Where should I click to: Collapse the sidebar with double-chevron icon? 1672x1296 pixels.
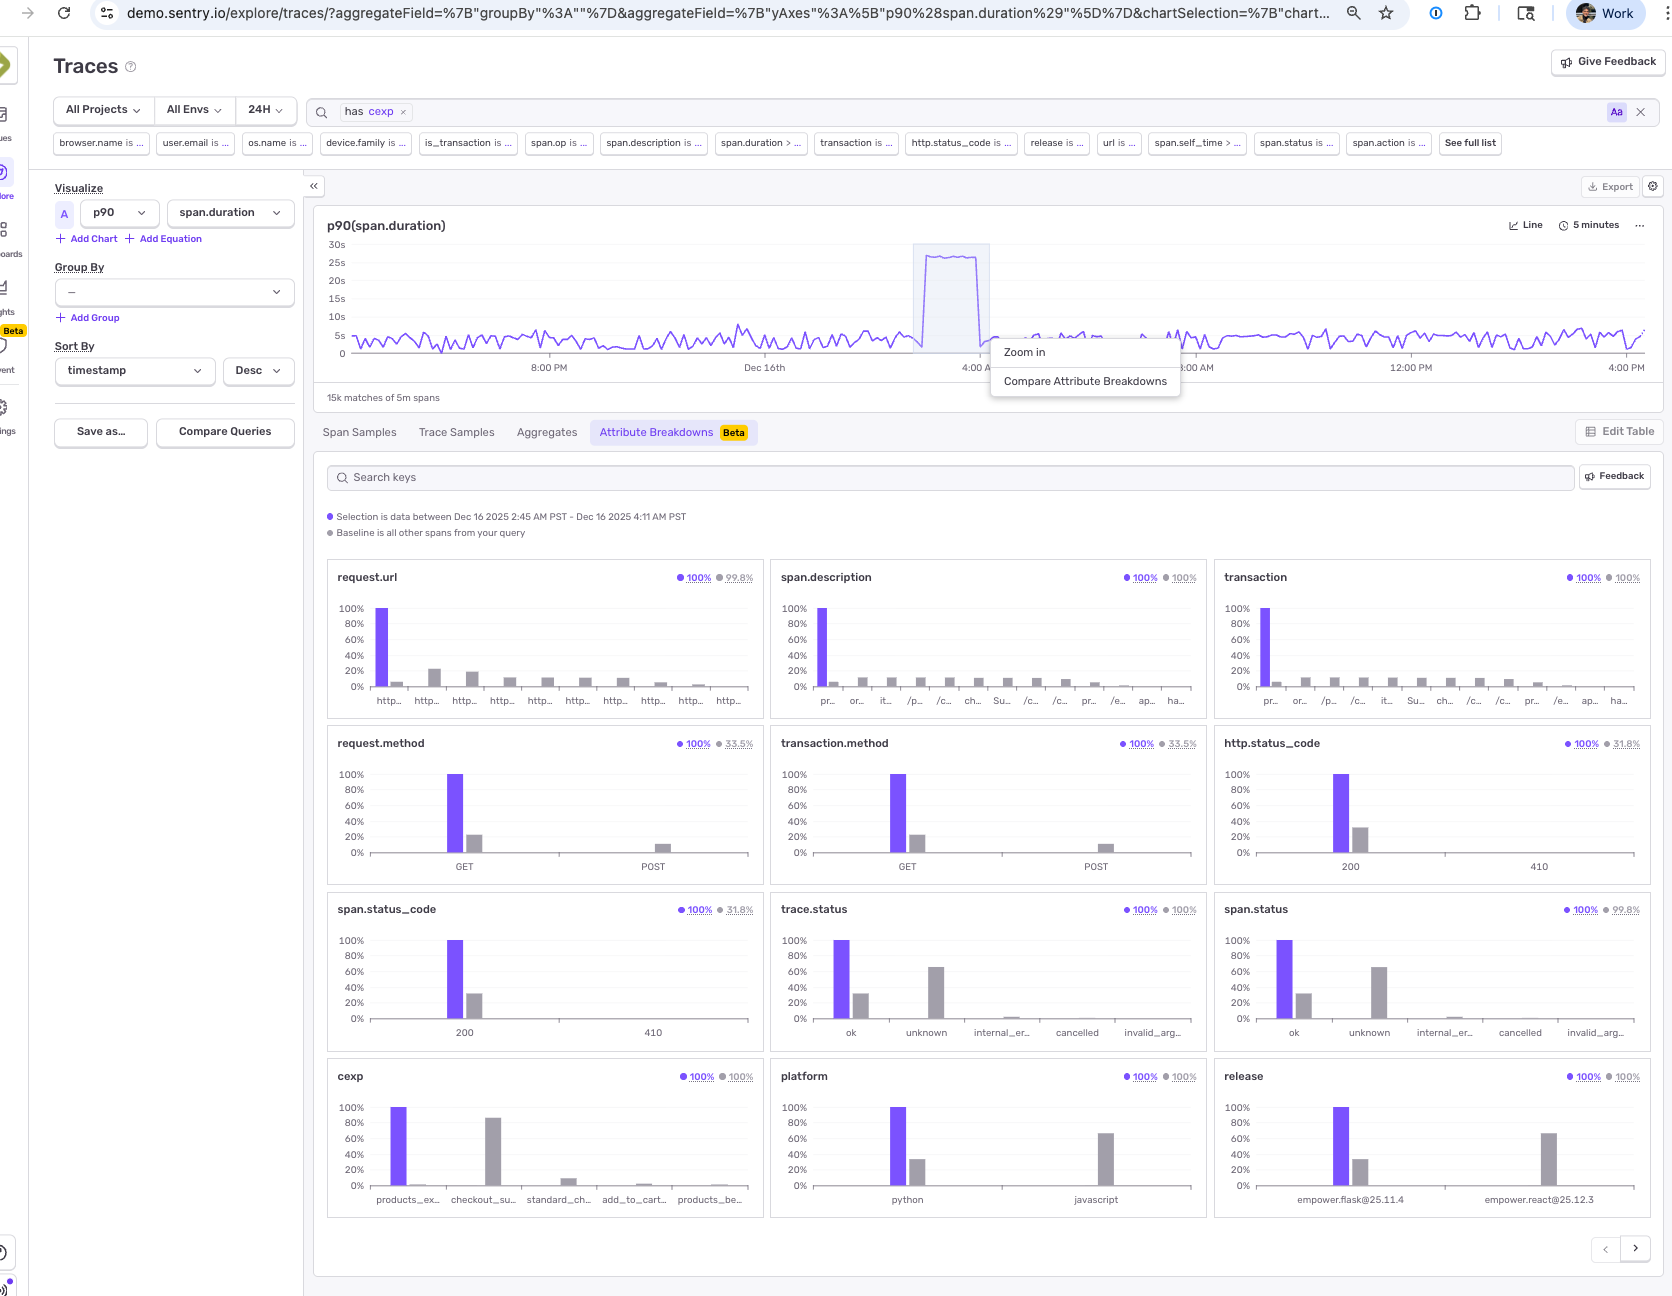[x=314, y=186]
